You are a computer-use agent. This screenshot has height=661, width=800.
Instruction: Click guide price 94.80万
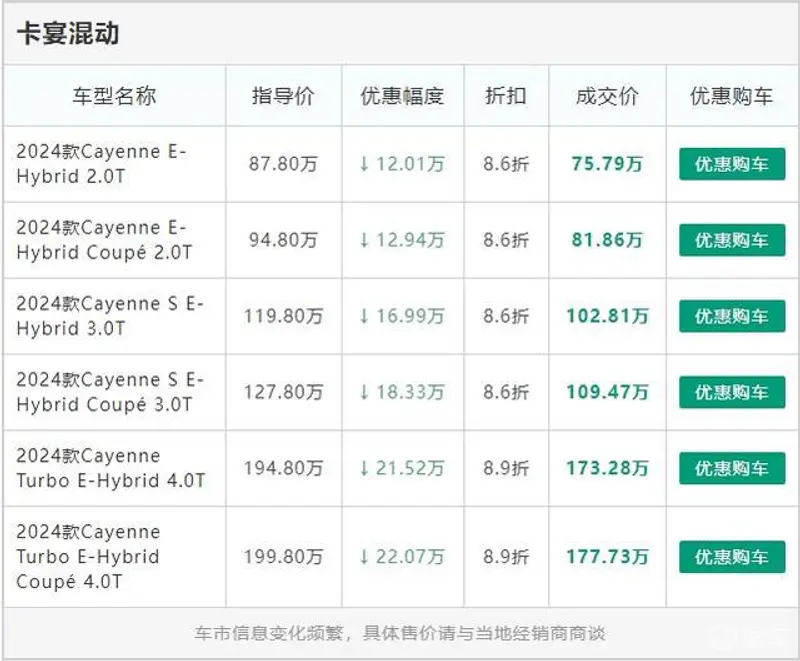(x=283, y=240)
